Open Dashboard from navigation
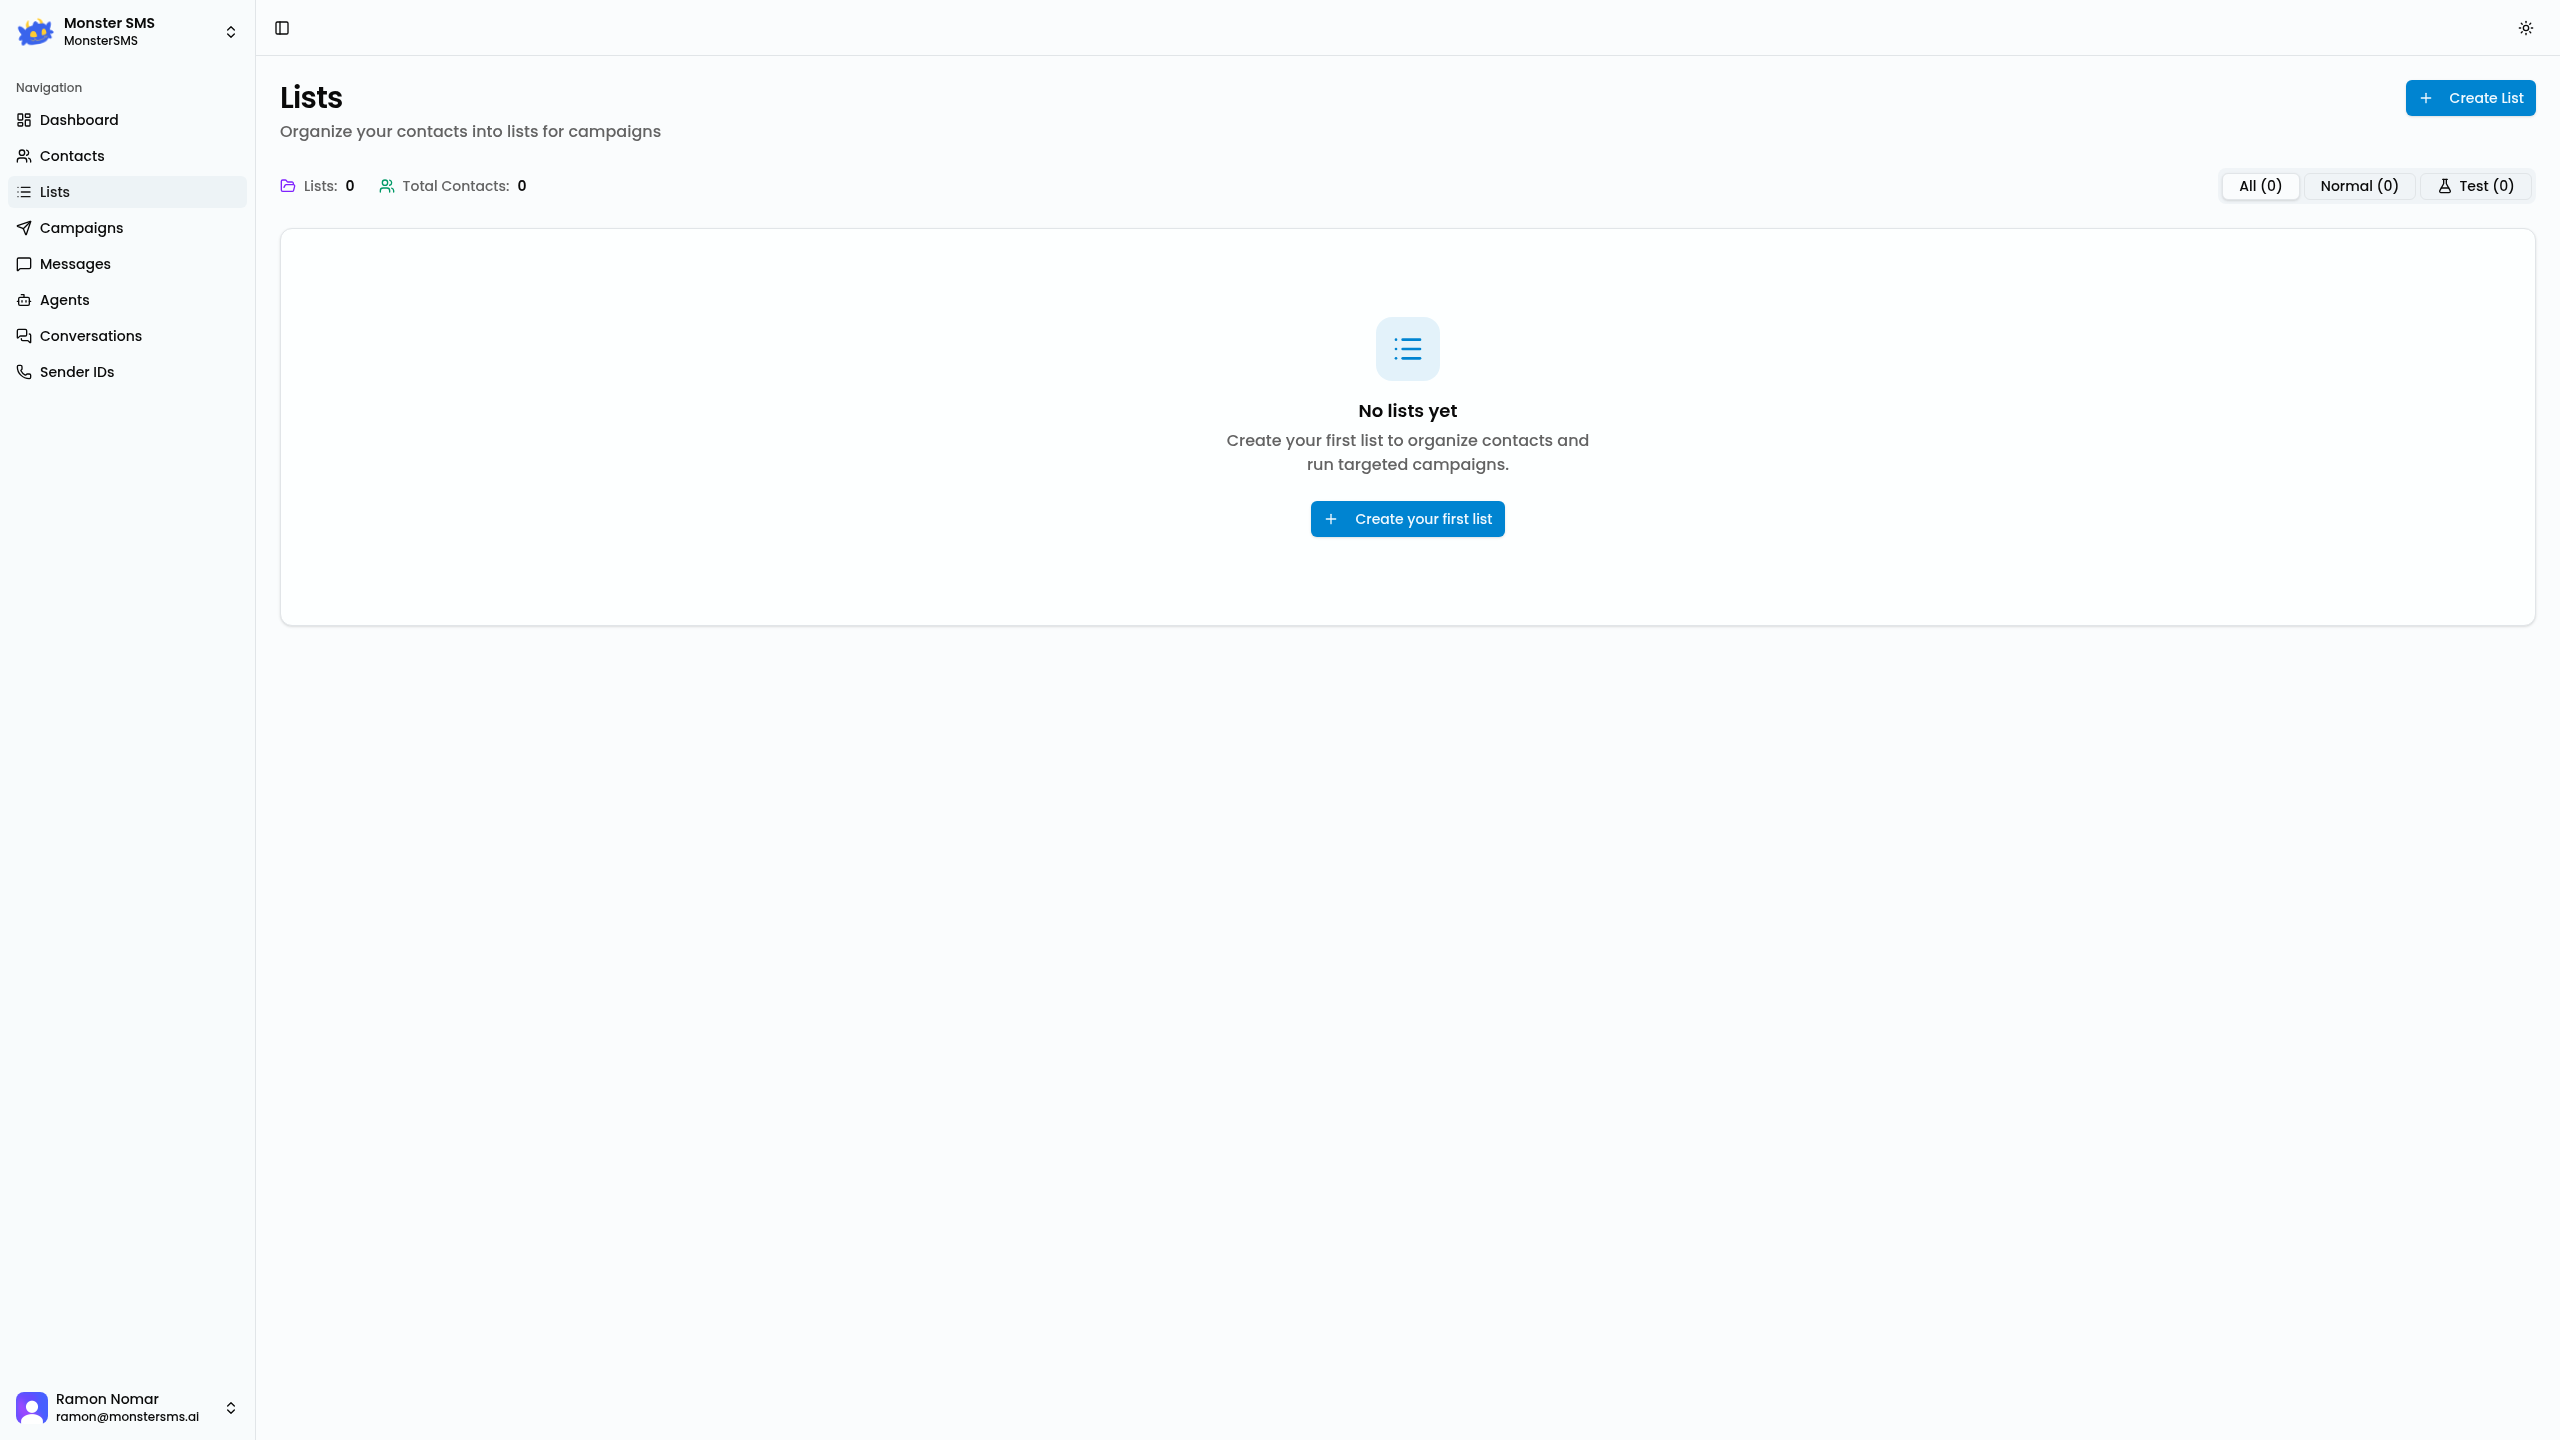 click(x=127, y=120)
